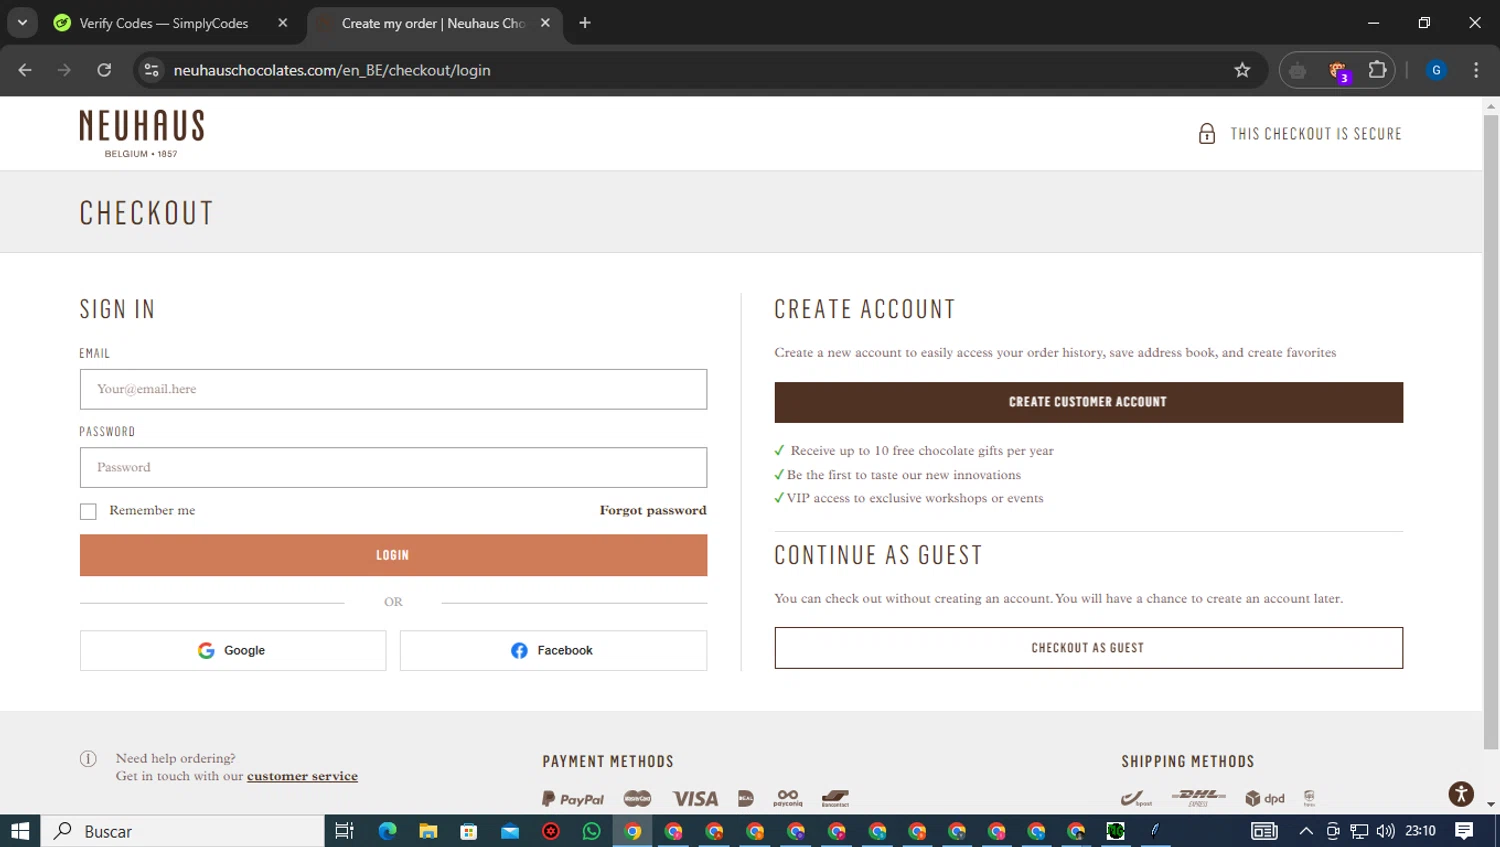Click the Neuhaus logo
The image size is (1500, 847).
pyautogui.click(x=142, y=133)
